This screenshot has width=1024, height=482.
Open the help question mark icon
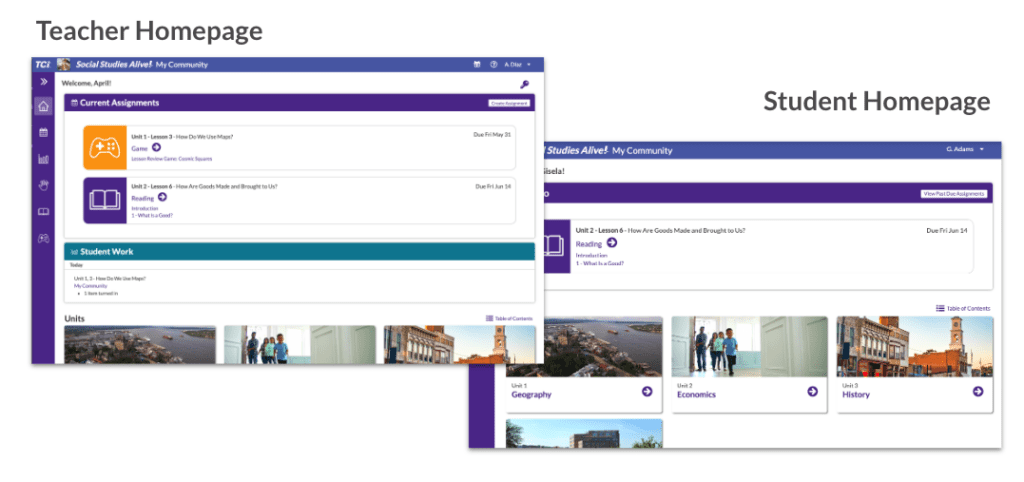coord(494,65)
